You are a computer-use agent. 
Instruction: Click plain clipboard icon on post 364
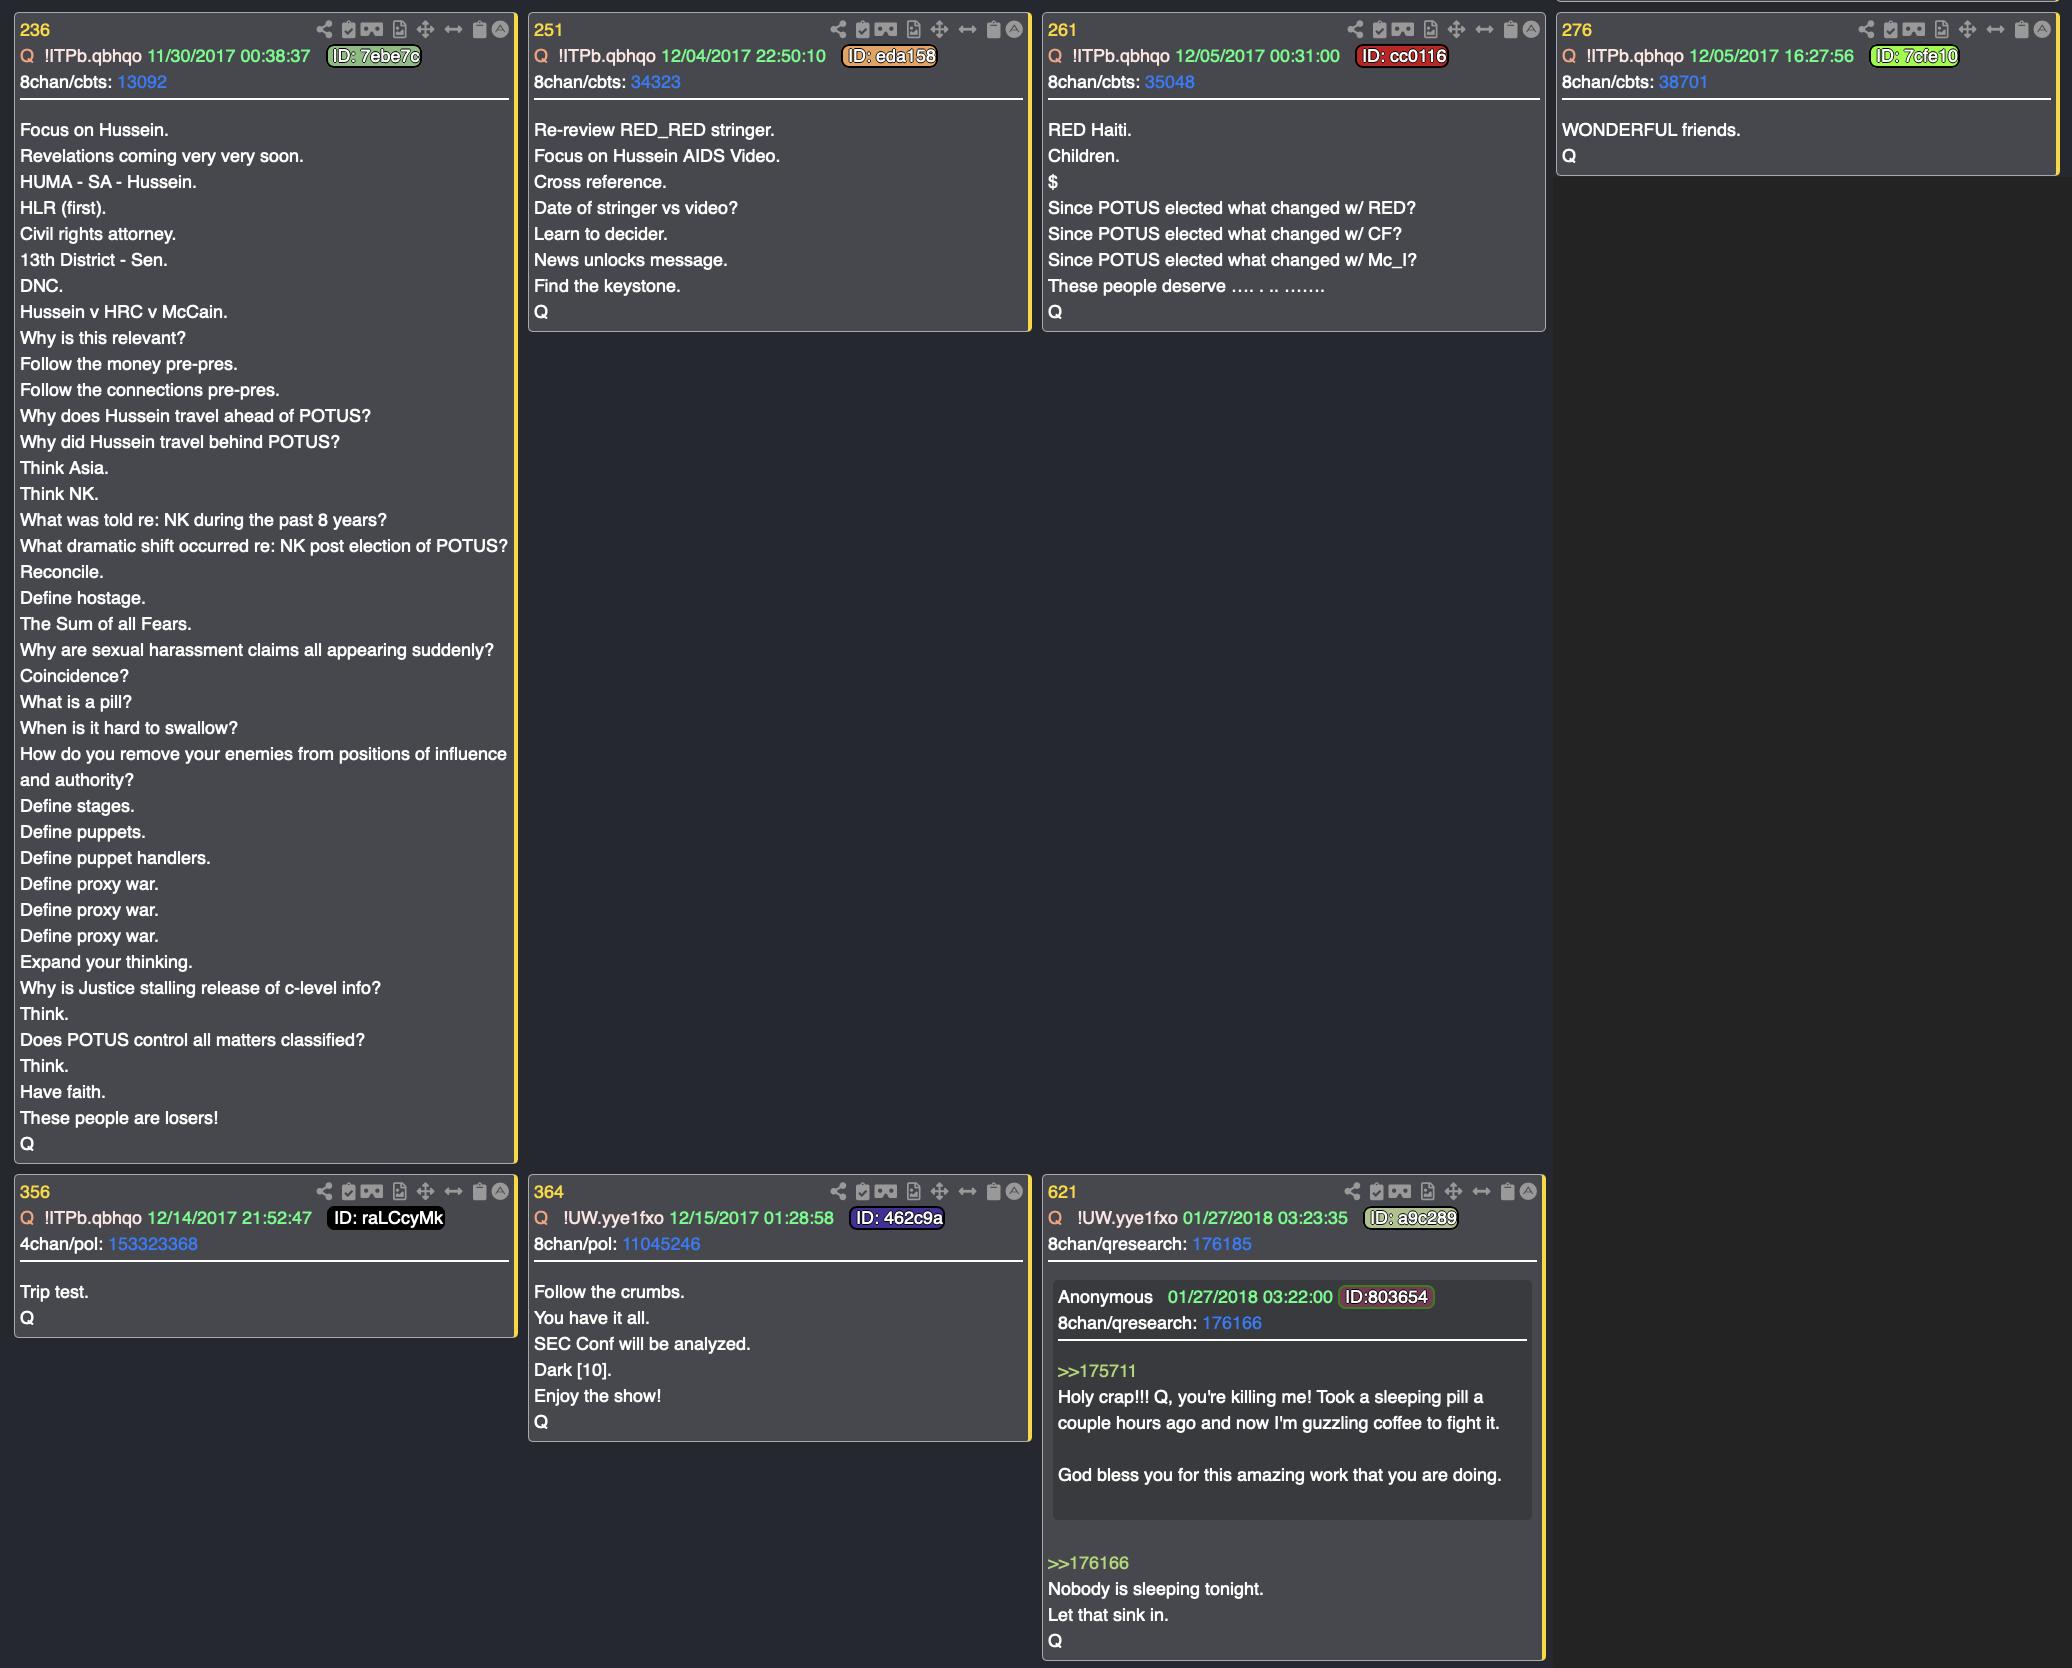(x=994, y=1191)
